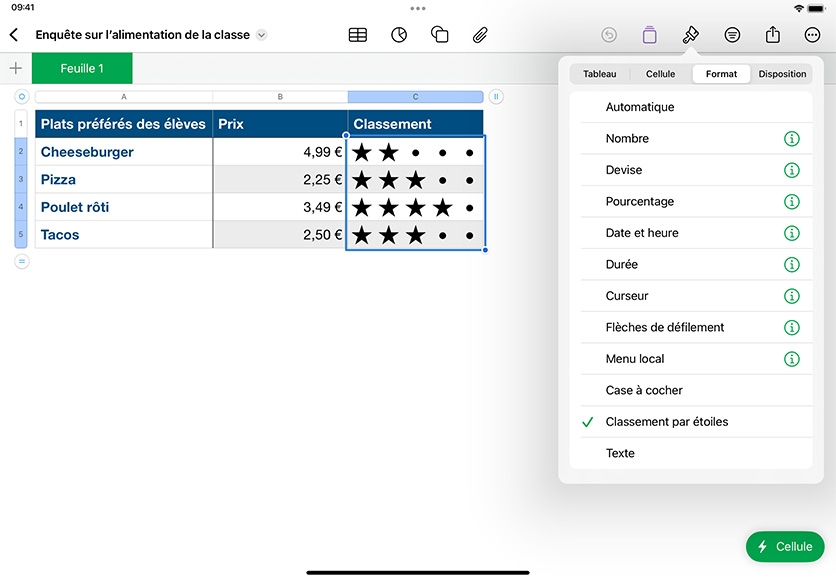The width and height of the screenshot is (836, 580).
Task: Tap the row add handle below row 5
Action: (x=21, y=261)
